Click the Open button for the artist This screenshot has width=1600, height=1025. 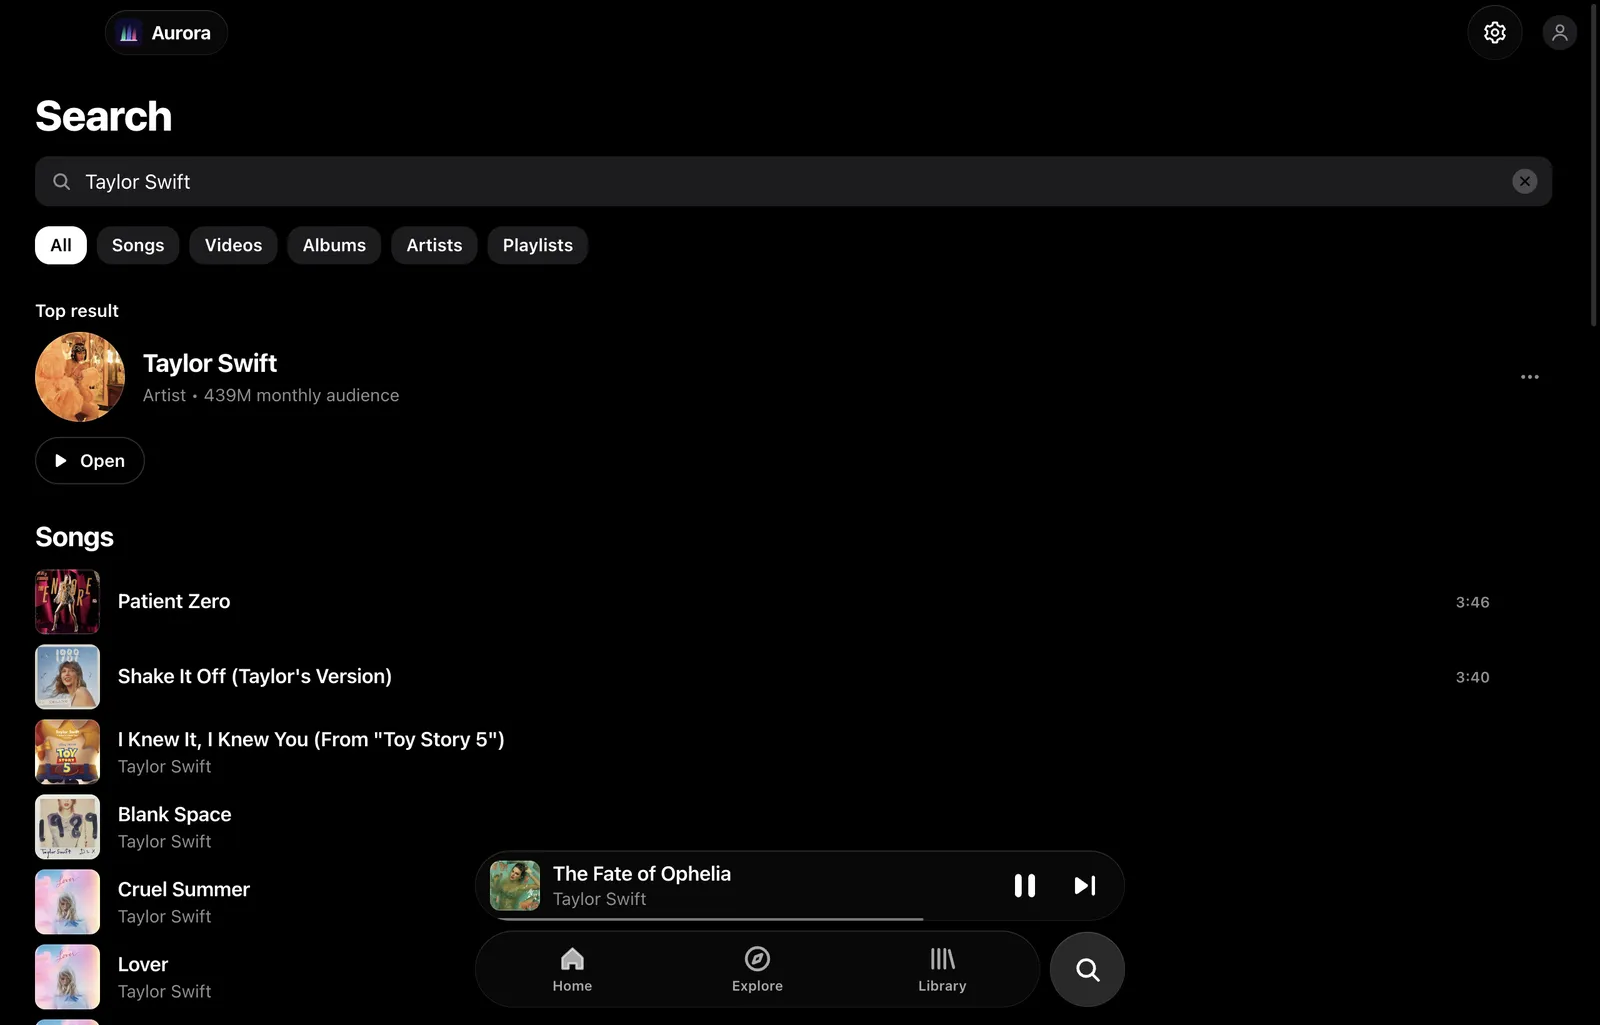point(90,461)
